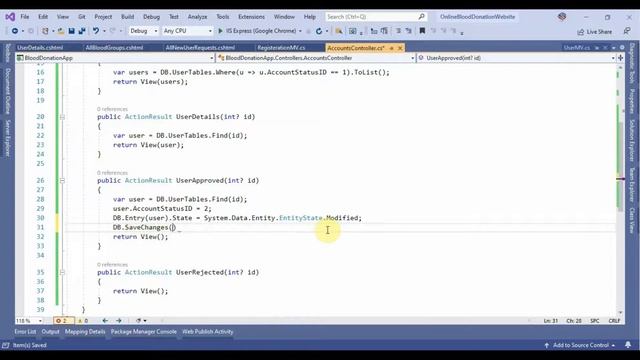Open the UserMV.cs preview tab

pyautogui.click(x=576, y=48)
